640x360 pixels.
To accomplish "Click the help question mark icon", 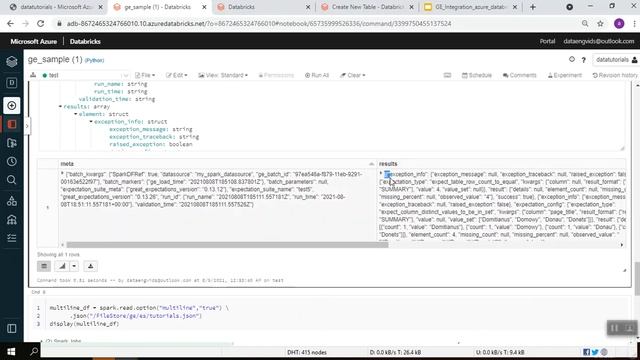I will pyautogui.click(x=584, y=60).
